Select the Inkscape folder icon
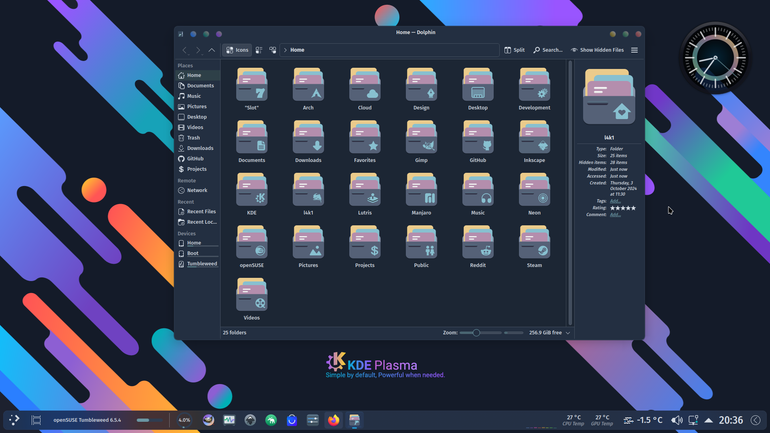770x433 pixels. tap(534, 137)
